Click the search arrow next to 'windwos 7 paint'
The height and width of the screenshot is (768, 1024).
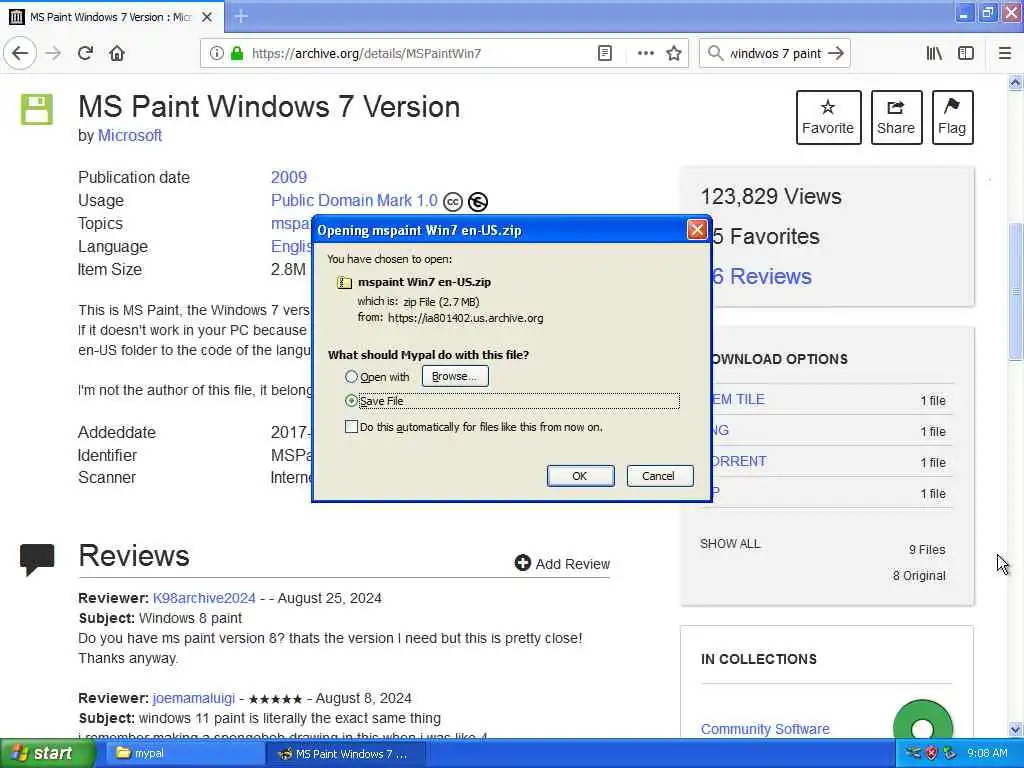(836, 54)
